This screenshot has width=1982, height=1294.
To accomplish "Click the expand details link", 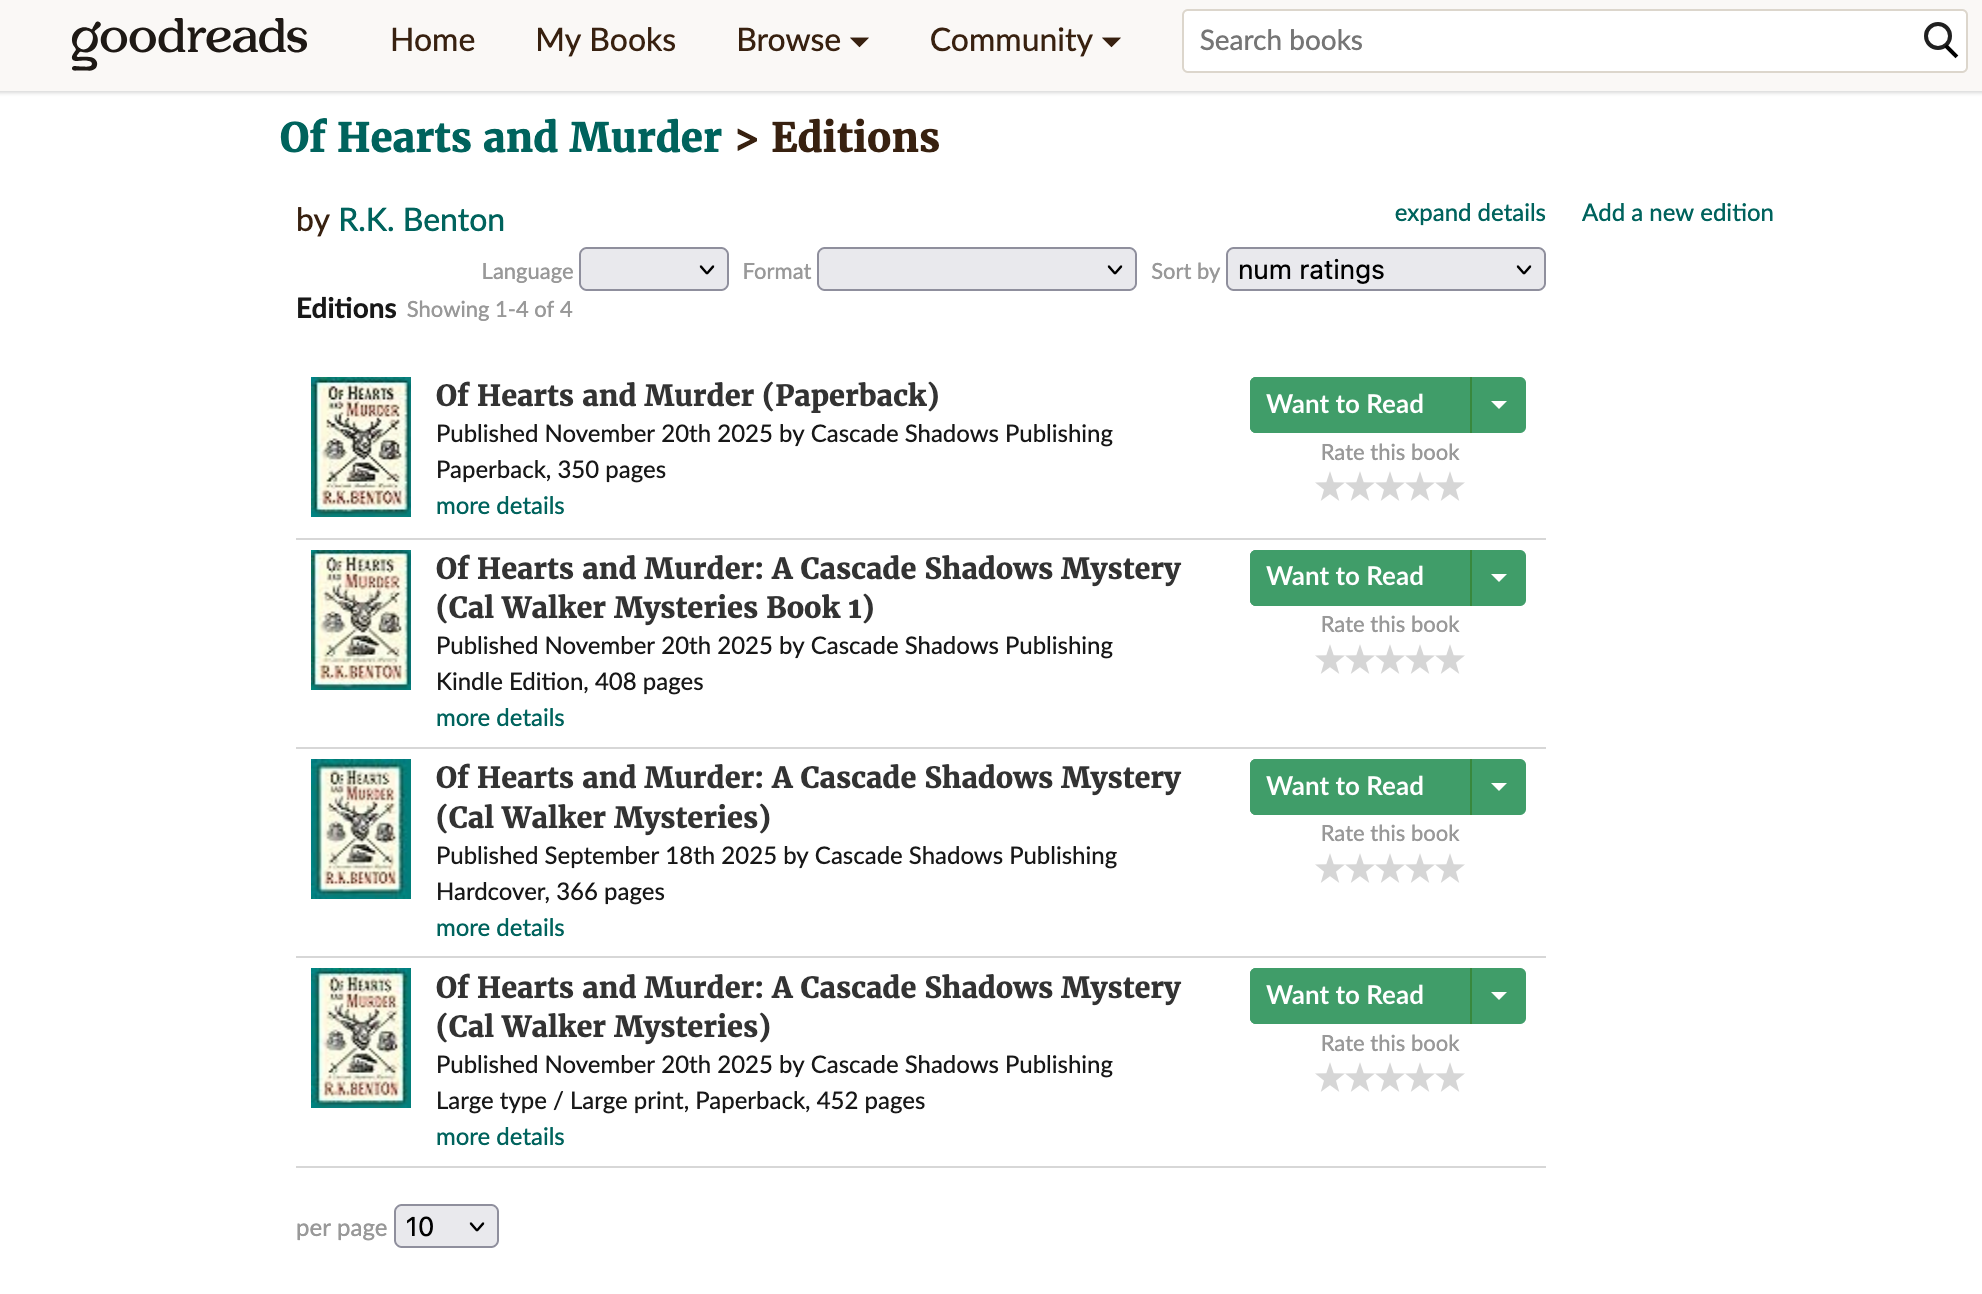I will 1469,213.
